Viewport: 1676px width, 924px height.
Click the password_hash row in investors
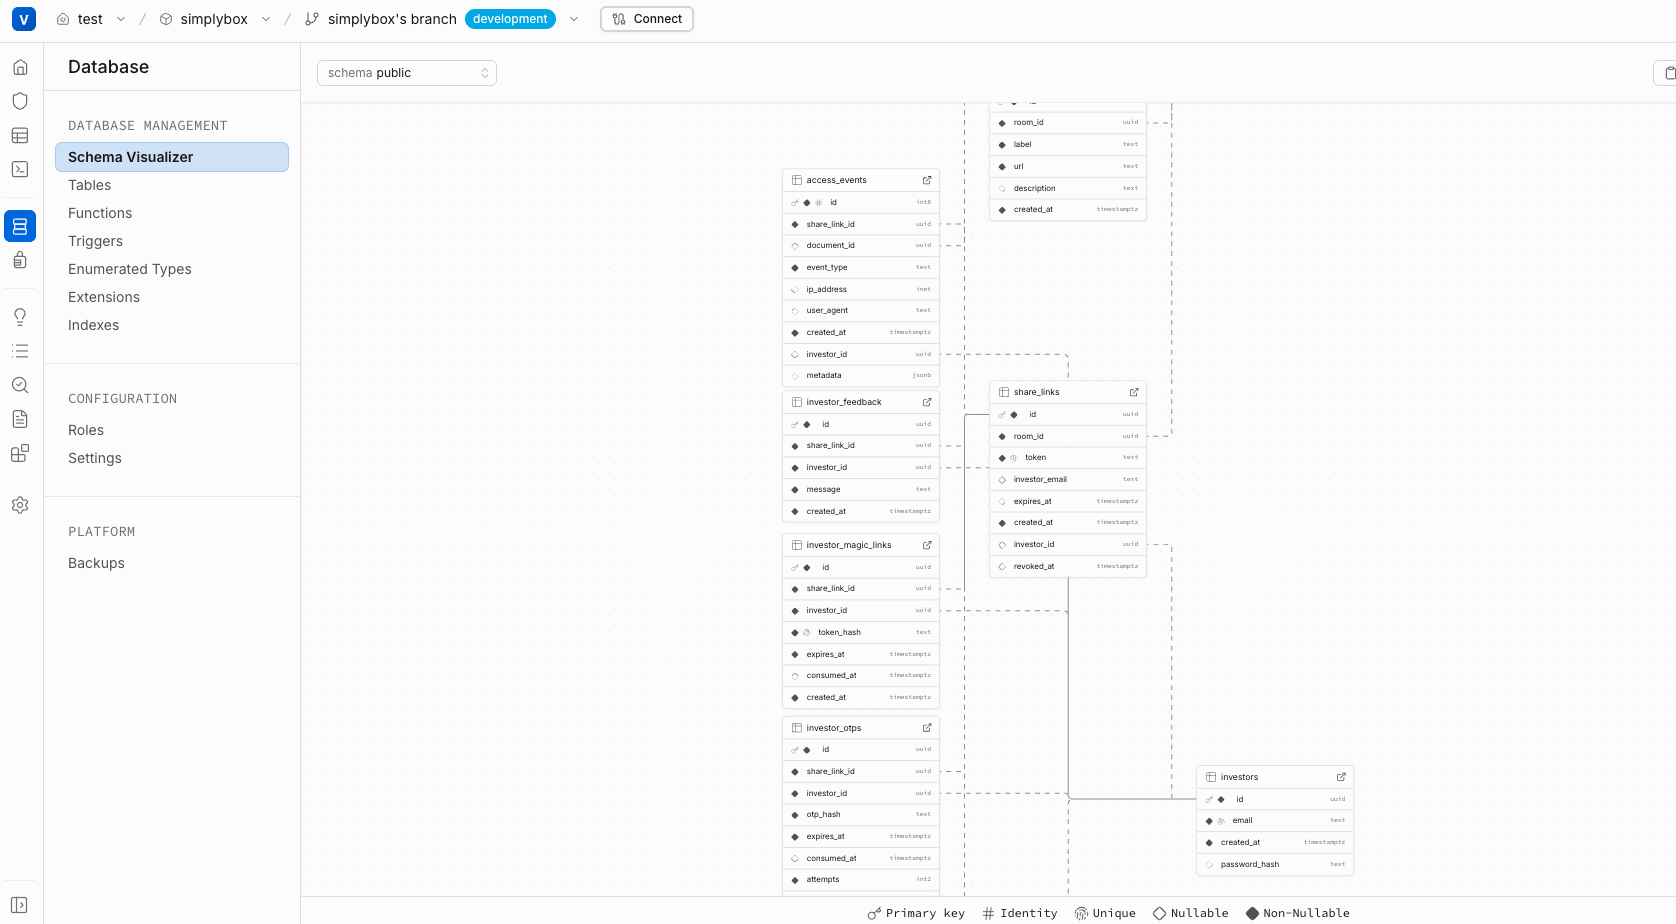click(x=1275, y=864)
